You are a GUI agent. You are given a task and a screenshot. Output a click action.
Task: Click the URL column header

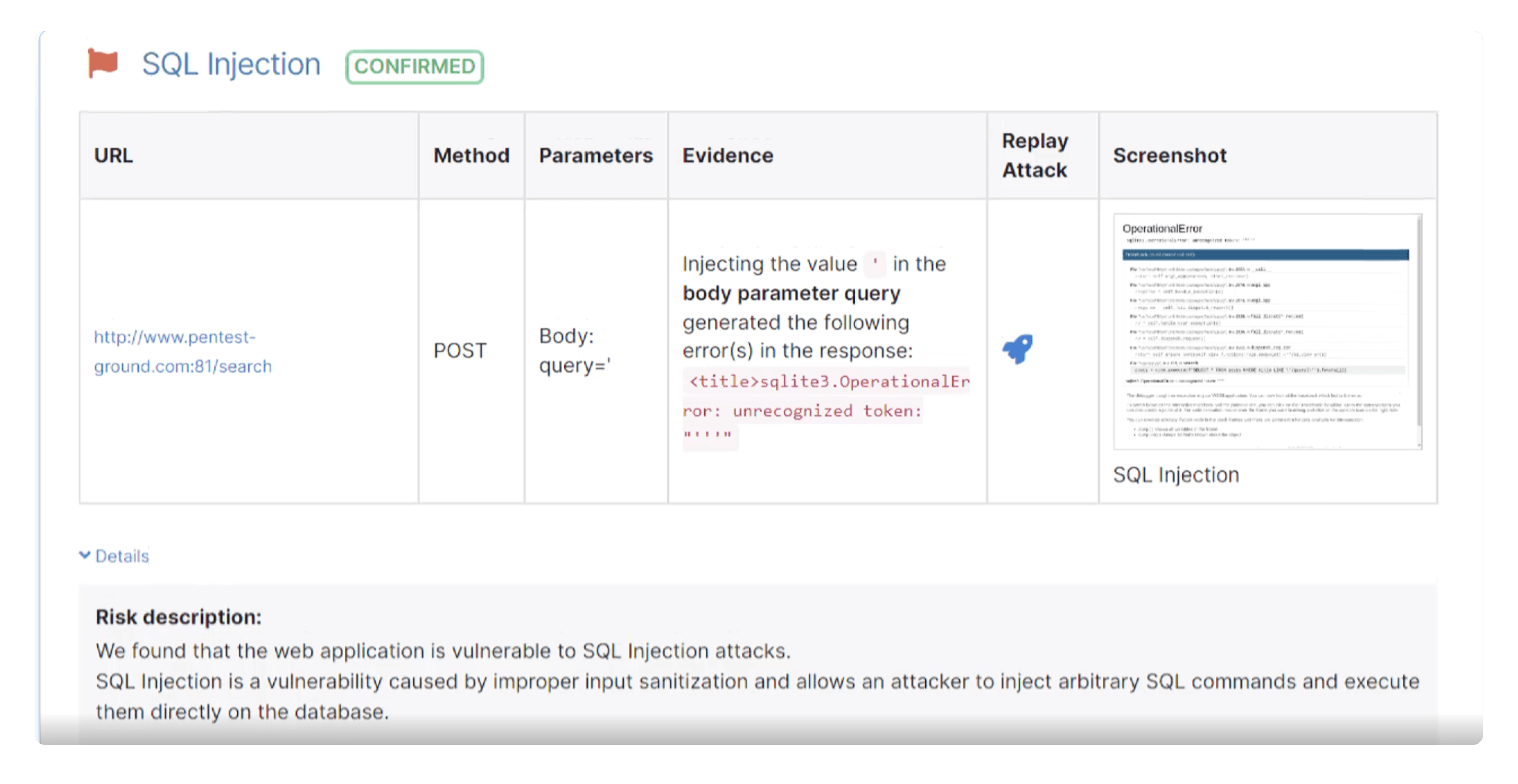(x=113, y=156)
